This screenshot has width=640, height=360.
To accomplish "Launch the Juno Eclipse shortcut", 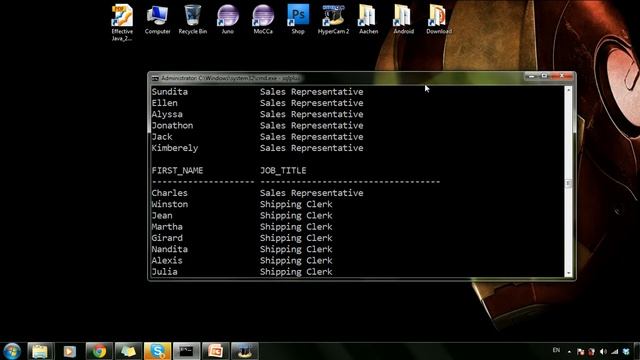I will [x=228, y=20].
